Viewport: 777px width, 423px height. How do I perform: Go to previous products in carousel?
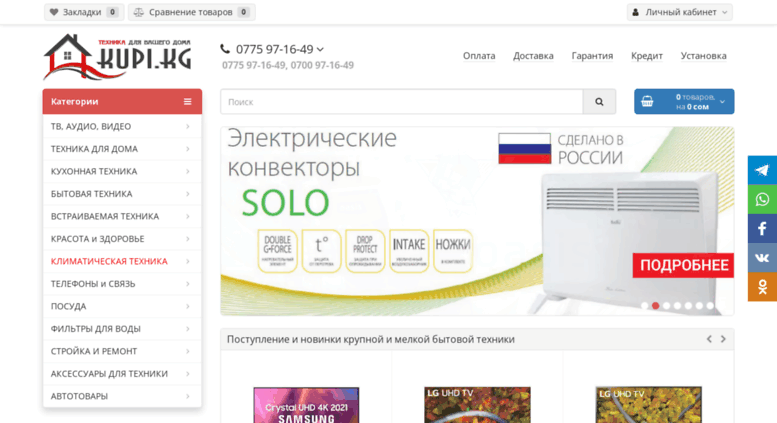709,339
